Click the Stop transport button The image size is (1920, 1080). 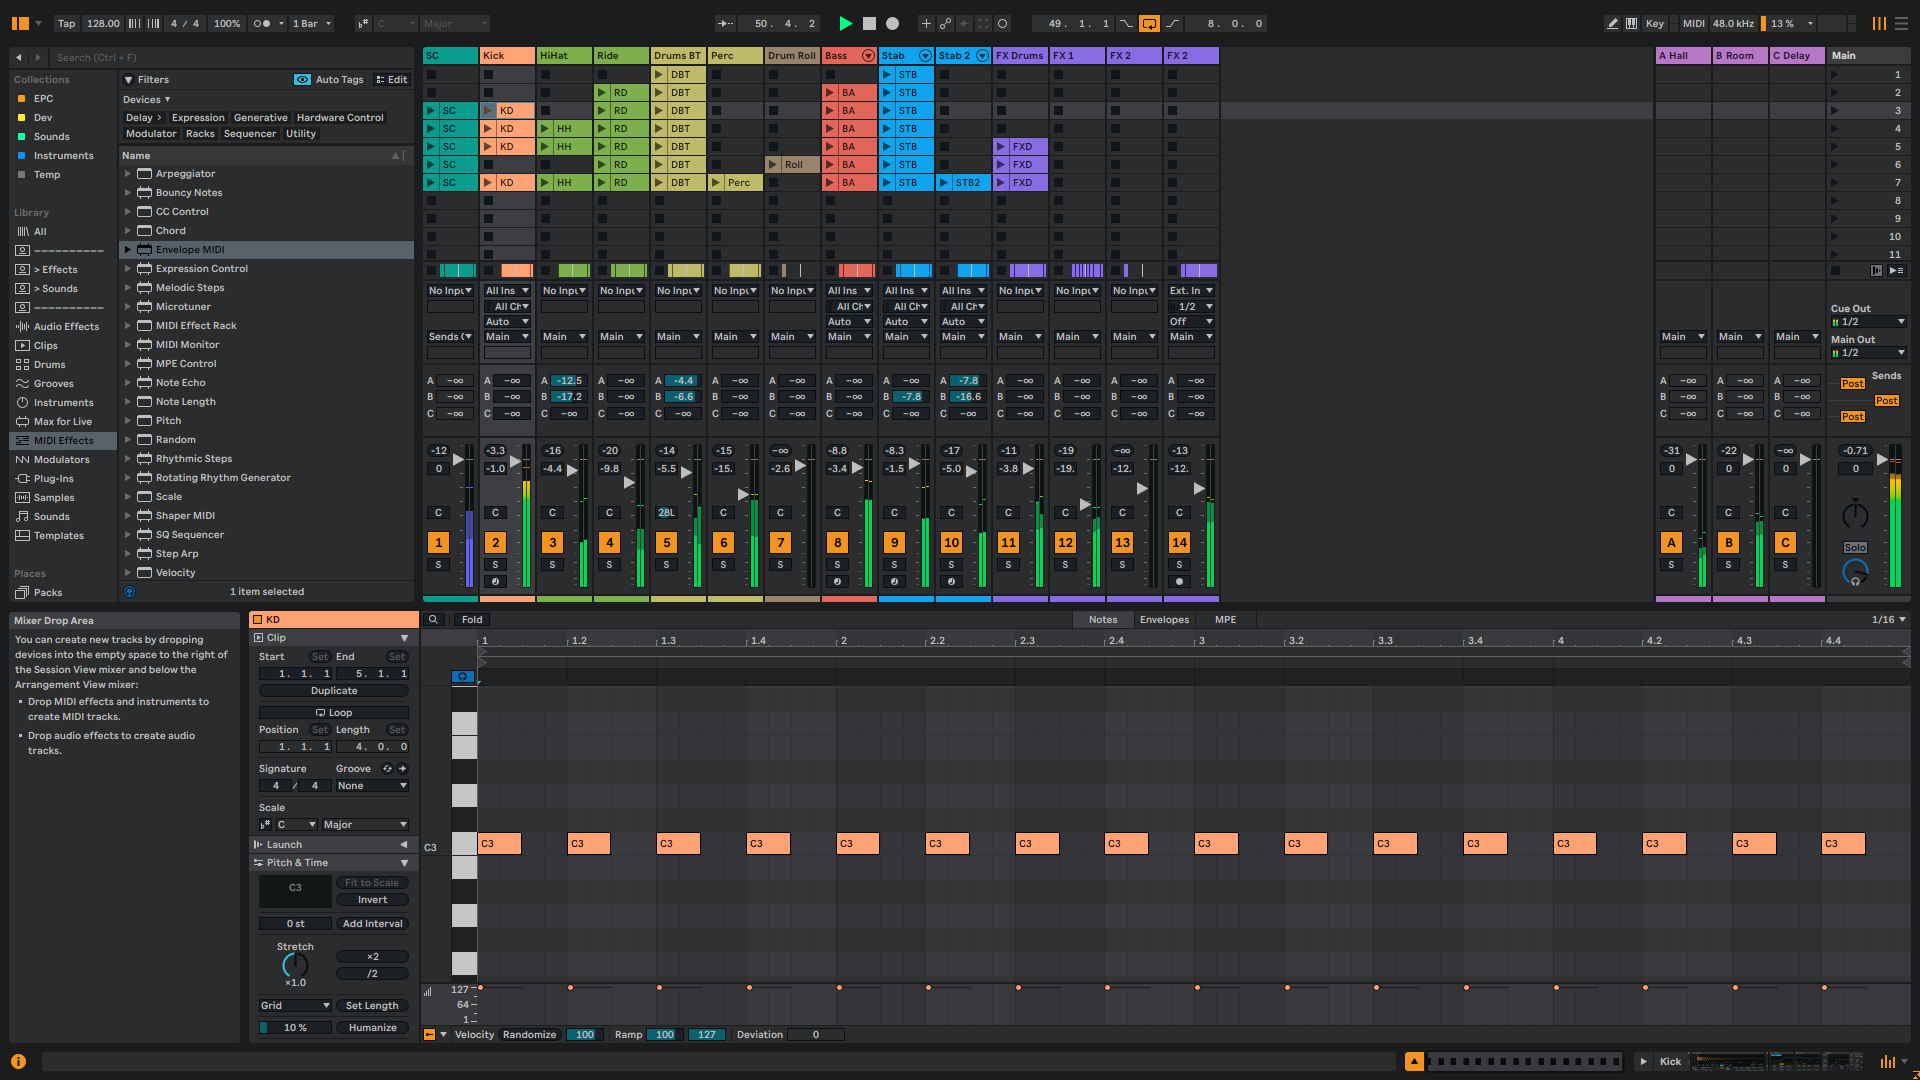pos(869,23)
